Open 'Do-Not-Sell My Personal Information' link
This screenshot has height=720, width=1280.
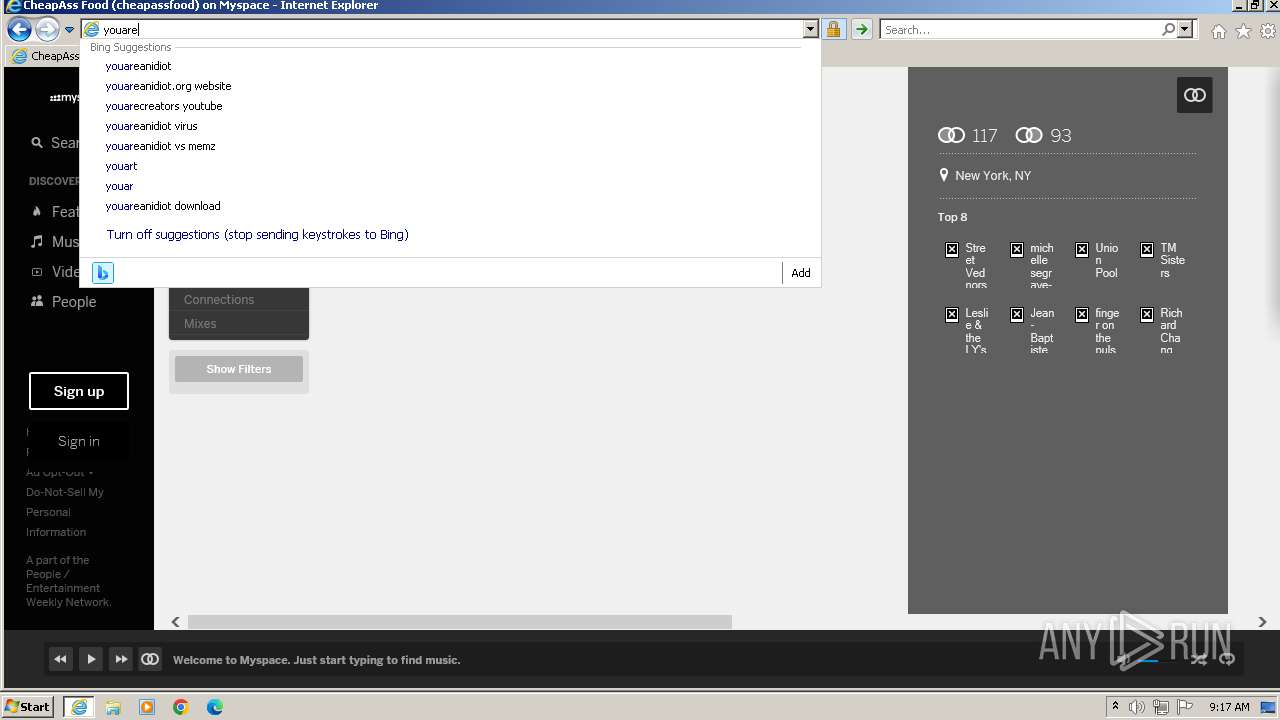coord(65,512)
